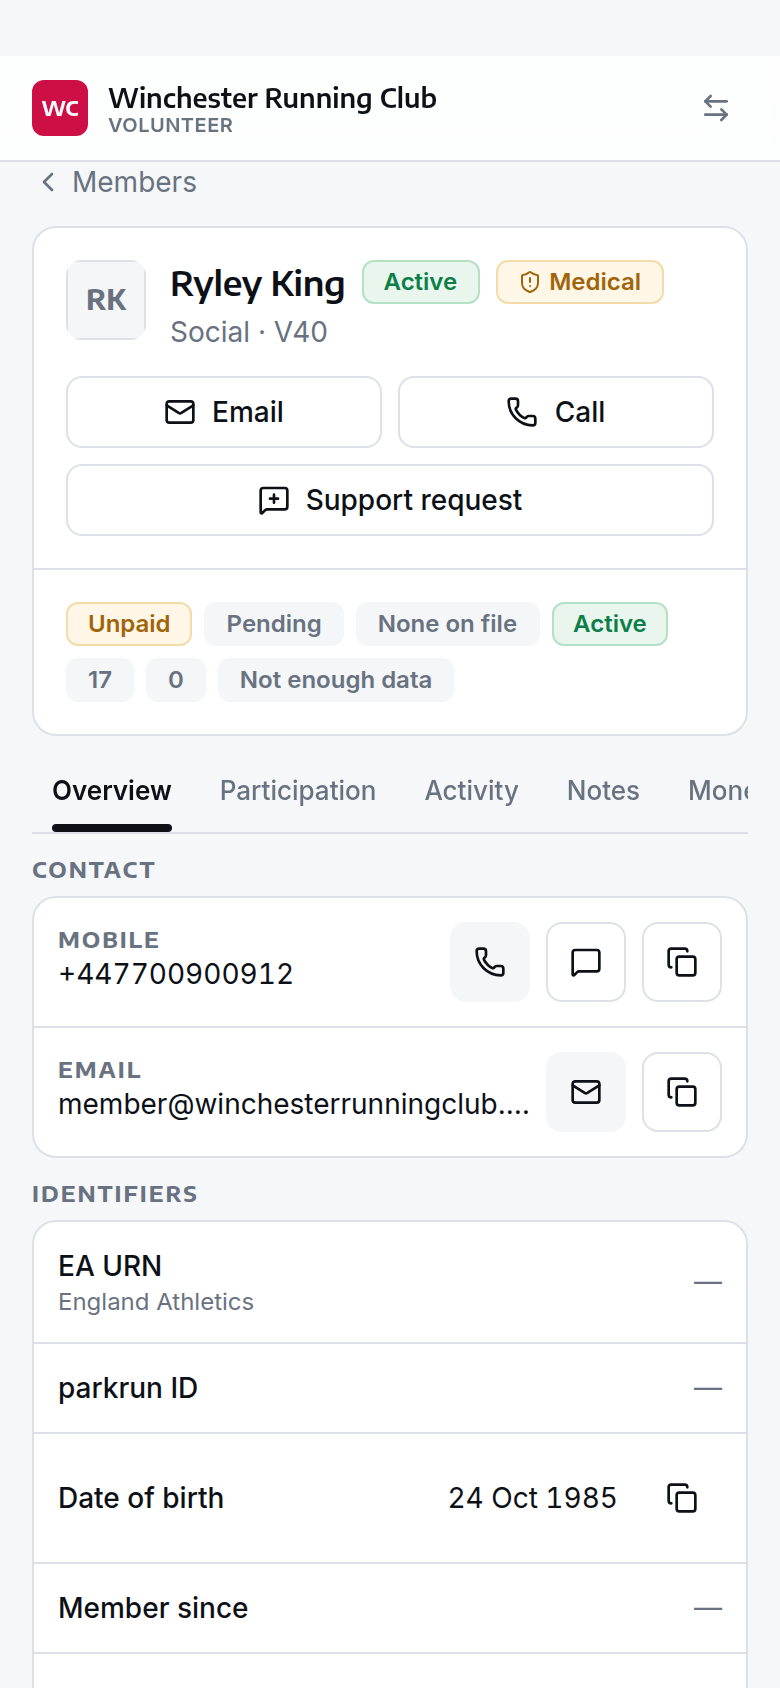Click the RK avatar thumbnail
The height and width of the screenshot is (1688, 780).
[106, 300]
